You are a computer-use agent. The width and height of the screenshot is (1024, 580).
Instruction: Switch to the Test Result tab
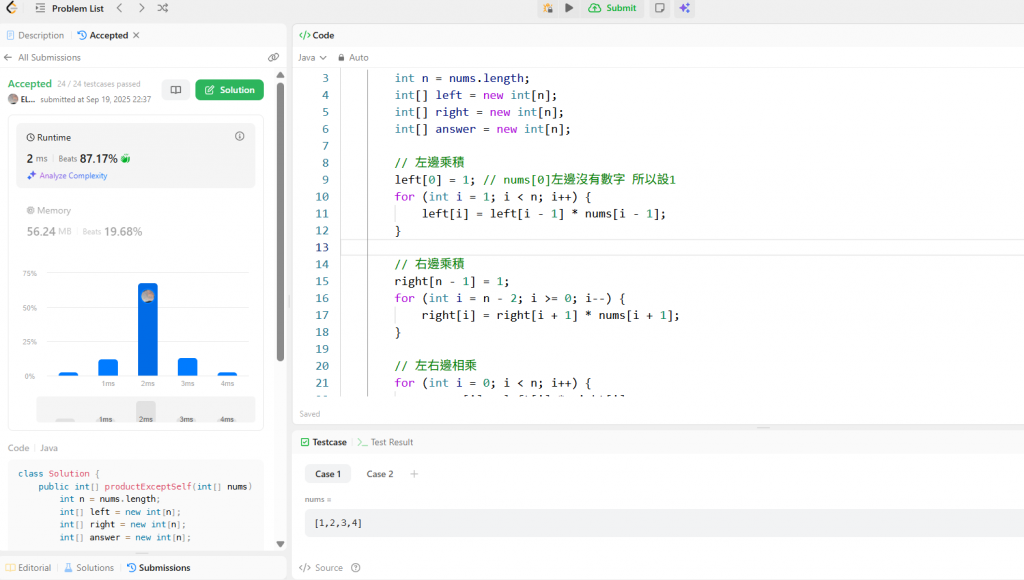[385, 442]
